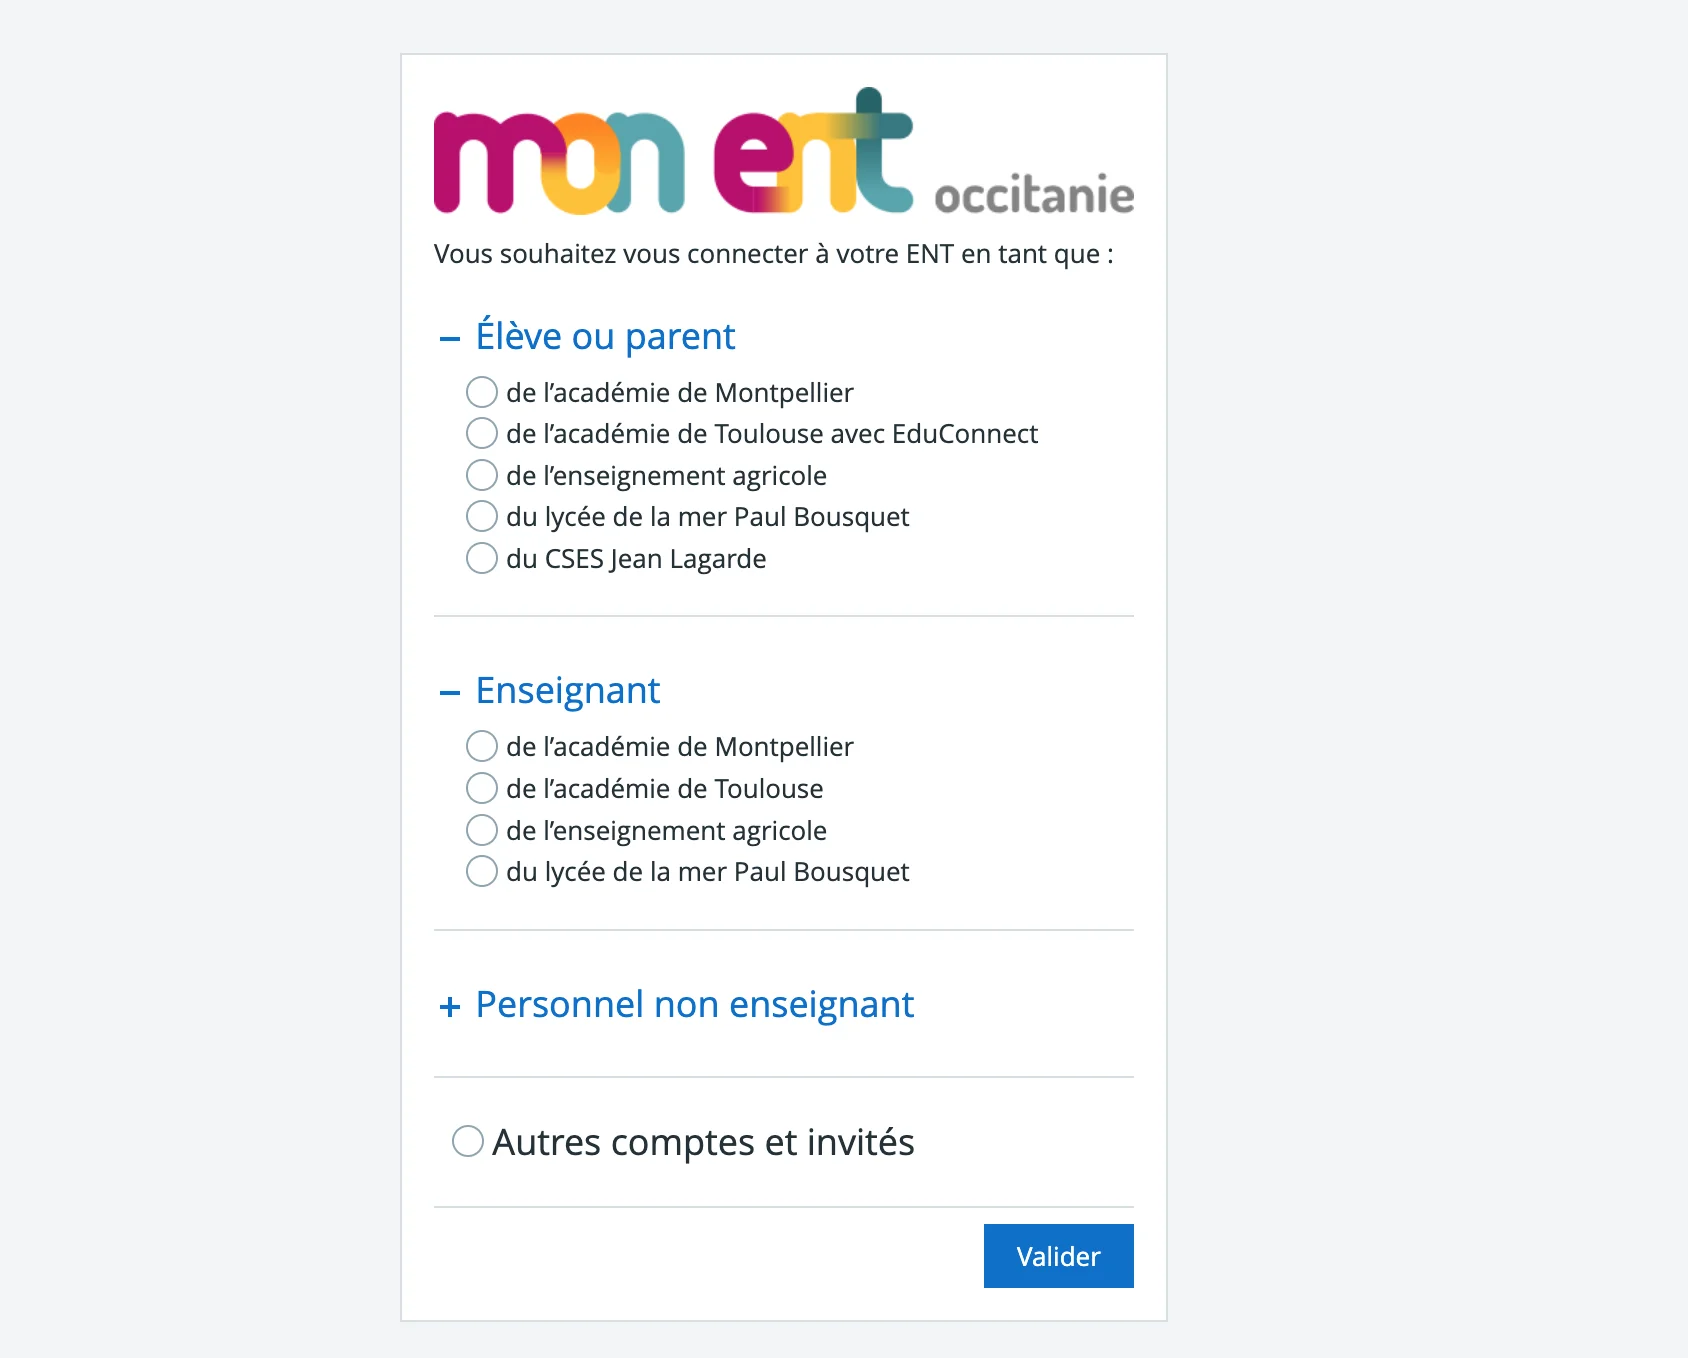Select student enseignement agricole radio button
This screenshot has width=1688, height=1358.
click(482, 475)
